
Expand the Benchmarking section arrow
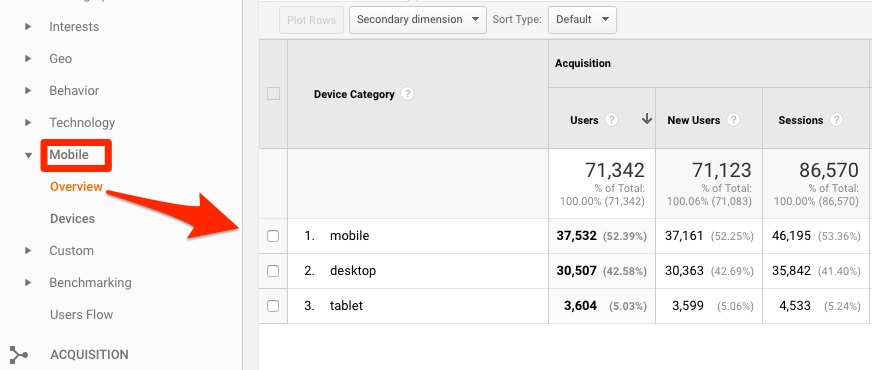28,283
